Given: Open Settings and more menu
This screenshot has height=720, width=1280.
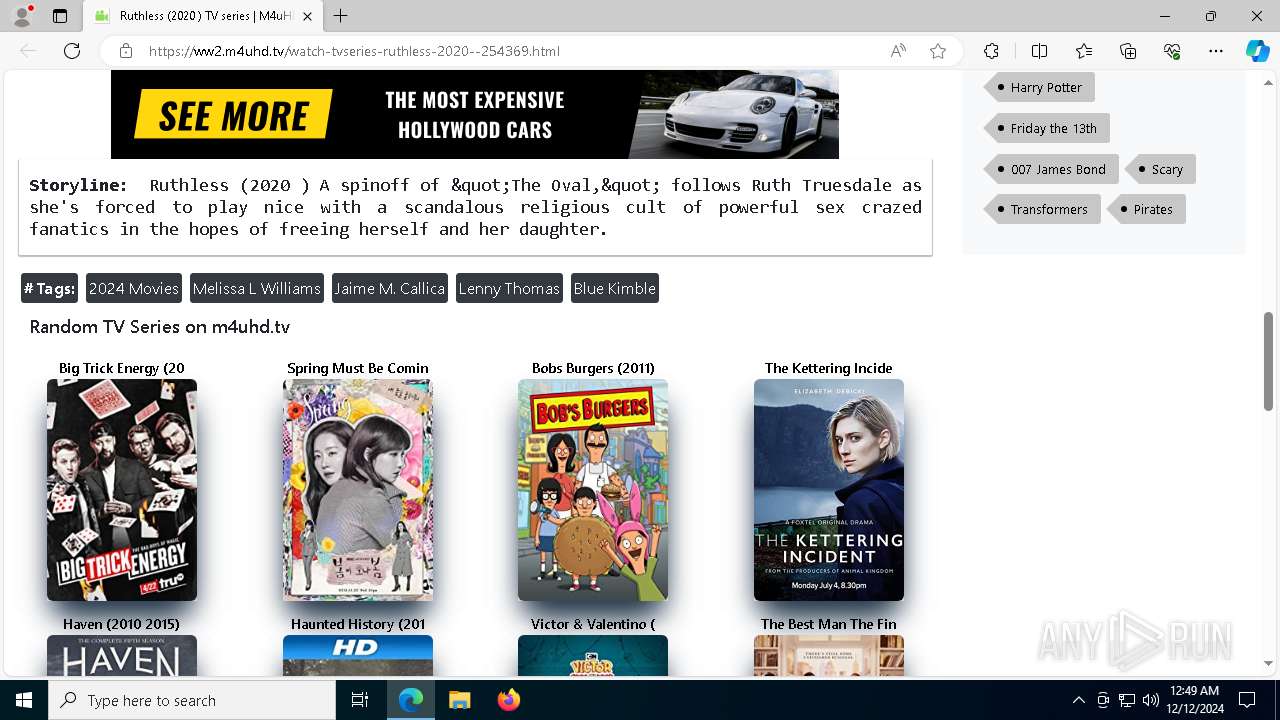Looking at the screenshot, I should click(x=1216, y=51).
